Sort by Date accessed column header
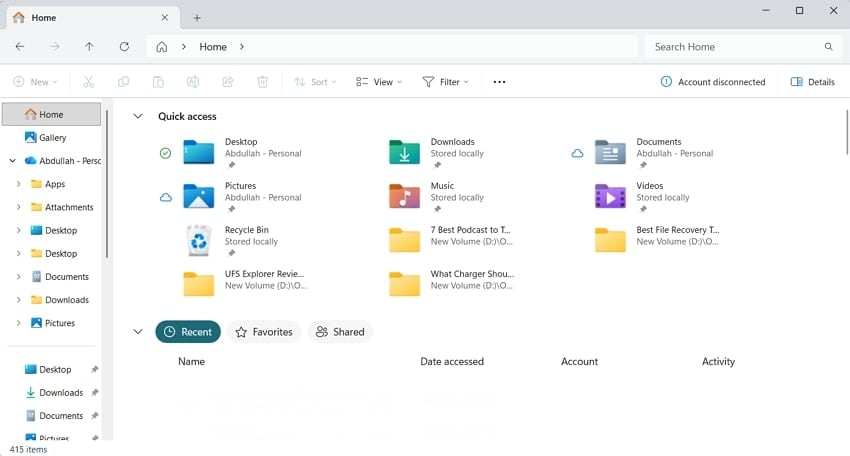This screenshot has width=850, height=456. [452, 361]
